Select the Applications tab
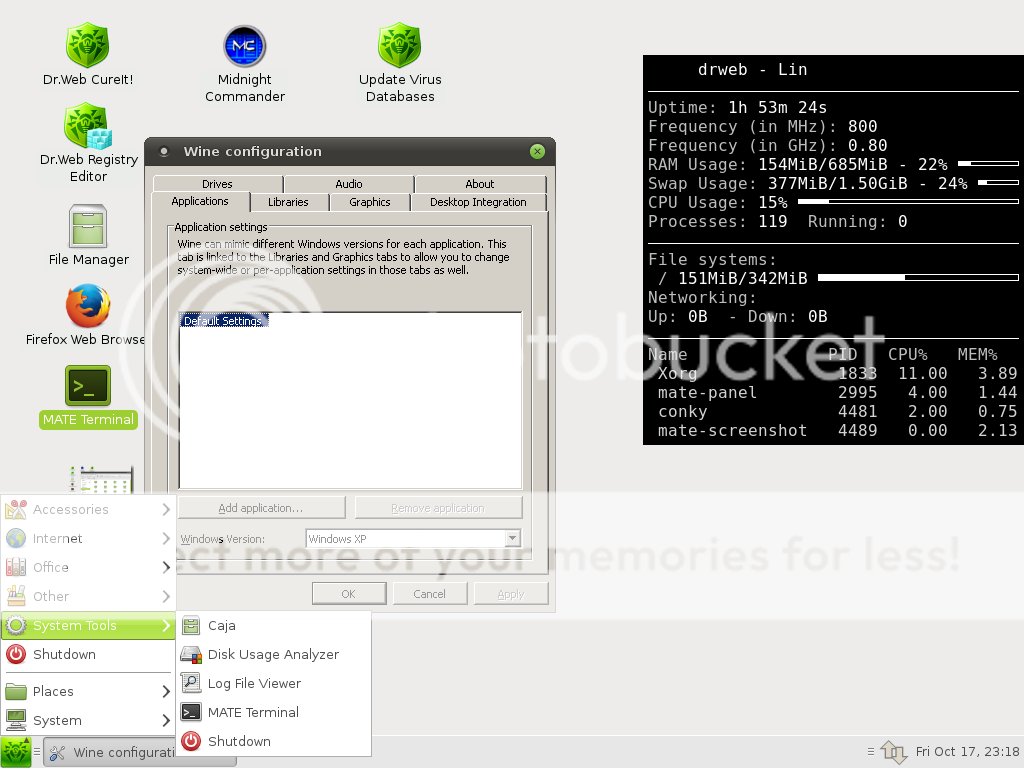Viewport: 1024px width, 768px height. [200, 201]
